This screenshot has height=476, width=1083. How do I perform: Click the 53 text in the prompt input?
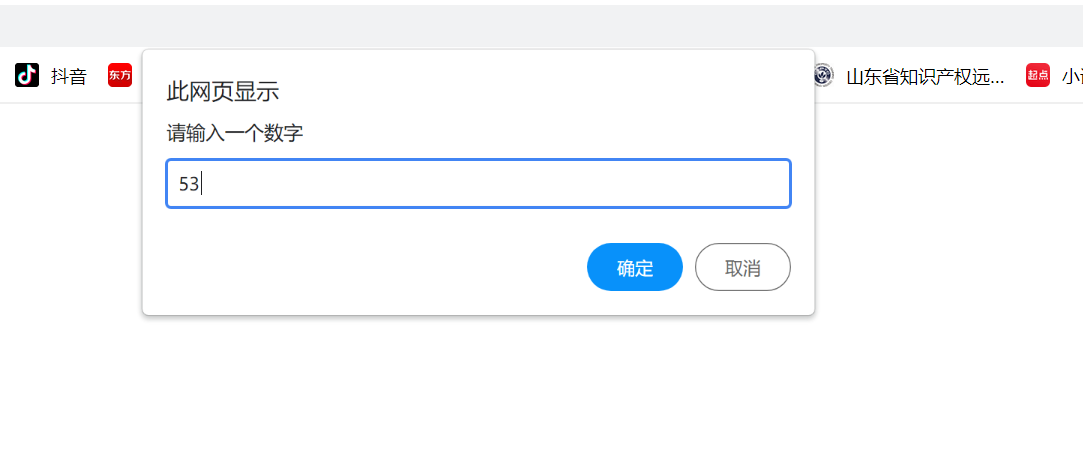point(189,184)
